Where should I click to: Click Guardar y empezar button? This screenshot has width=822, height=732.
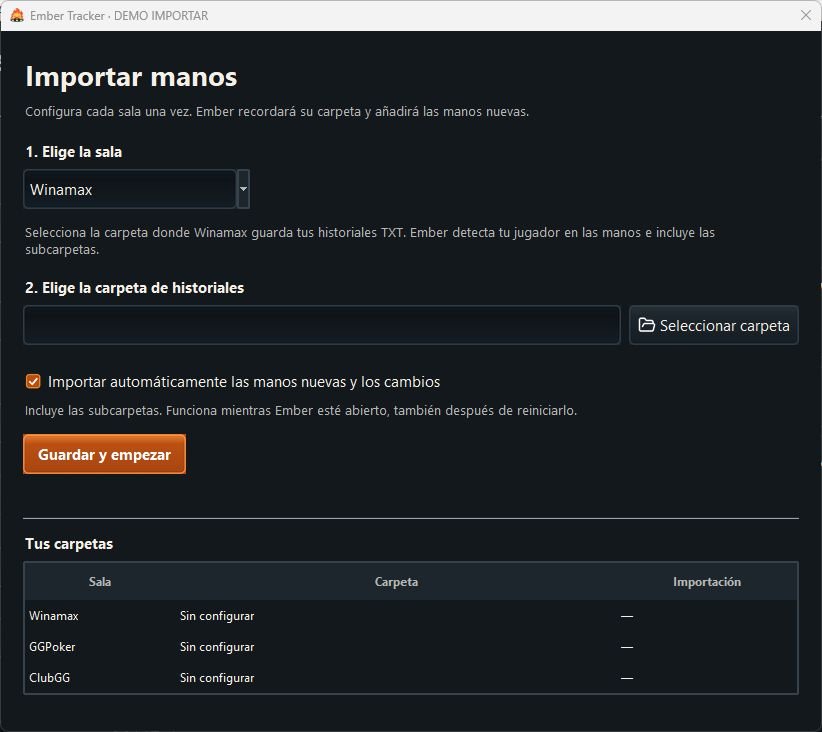tap(104, 454)
